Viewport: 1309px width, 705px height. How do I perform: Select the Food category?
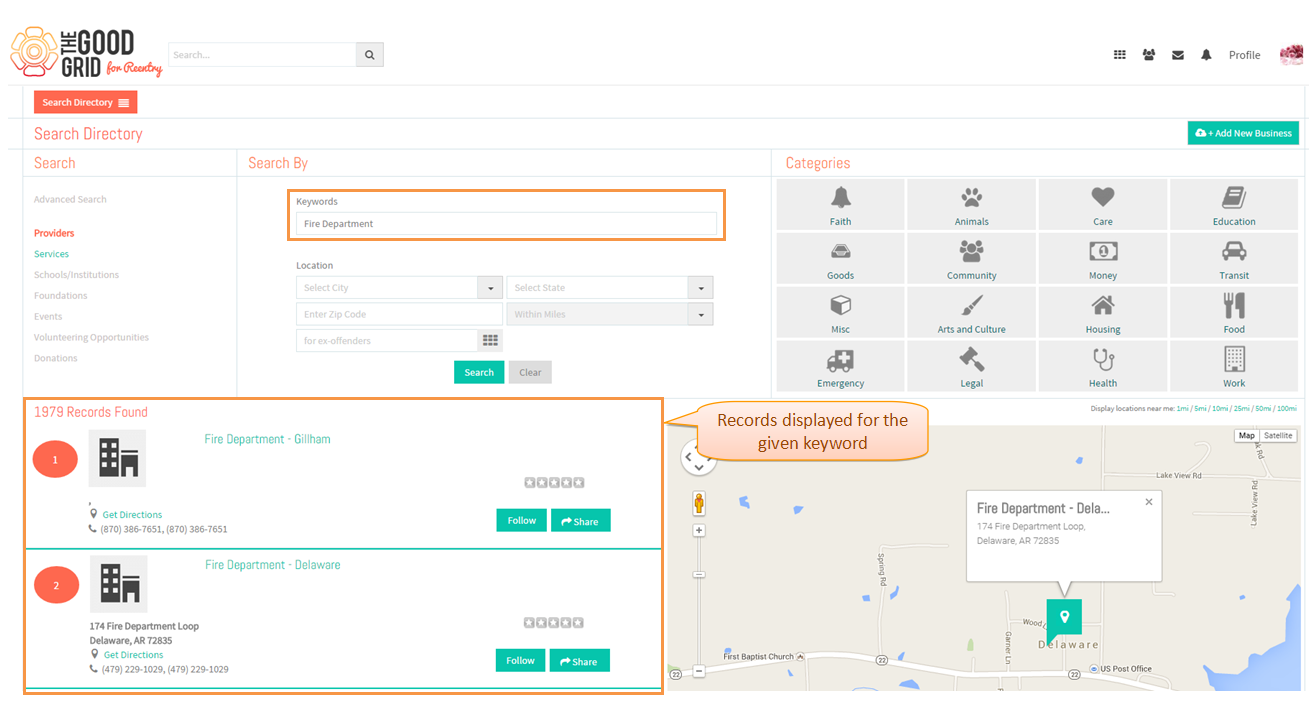click(x=1234, y=313)
